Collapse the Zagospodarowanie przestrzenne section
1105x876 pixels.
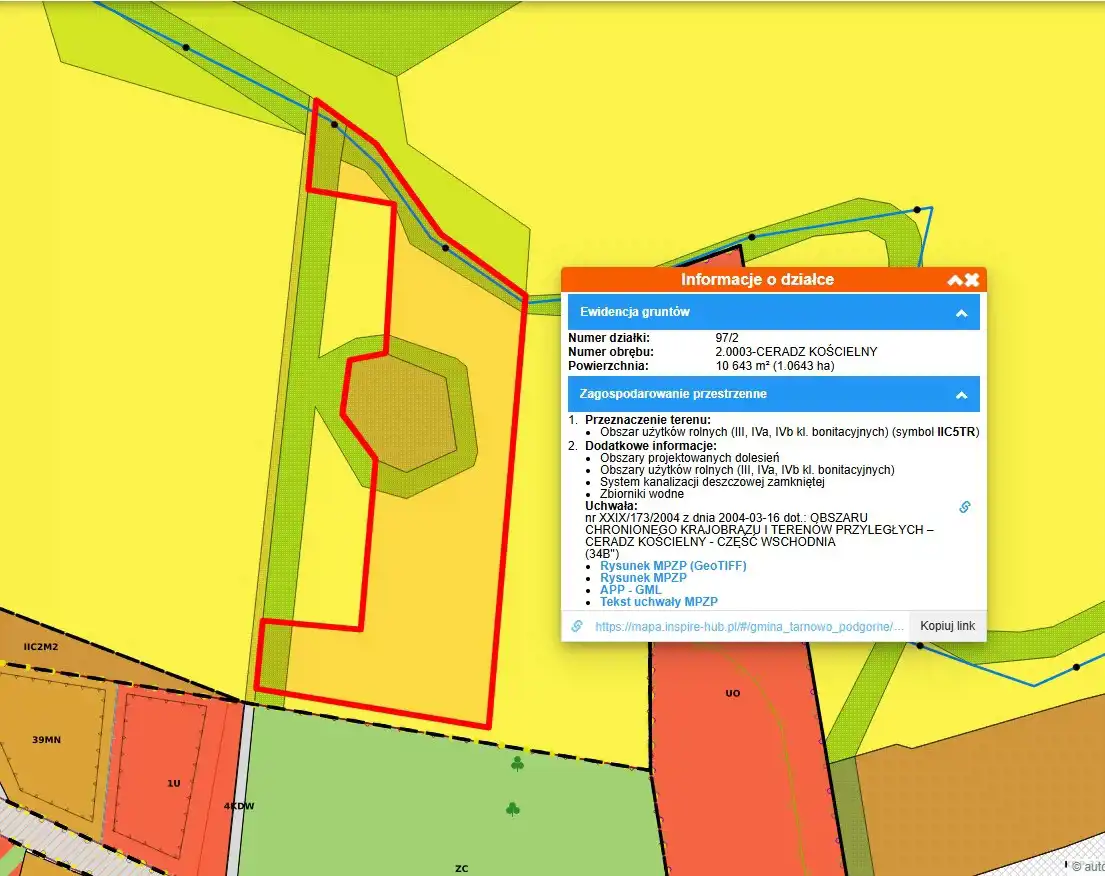point(961,395)
